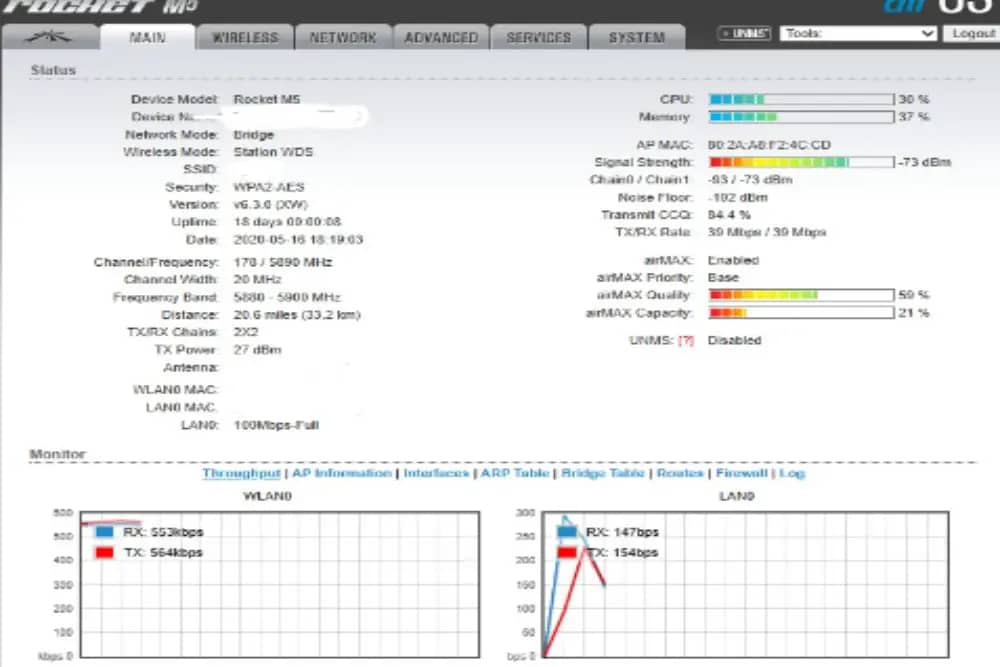Click the airMAX Quality bar
The image size is (1000, 667).
802,295
